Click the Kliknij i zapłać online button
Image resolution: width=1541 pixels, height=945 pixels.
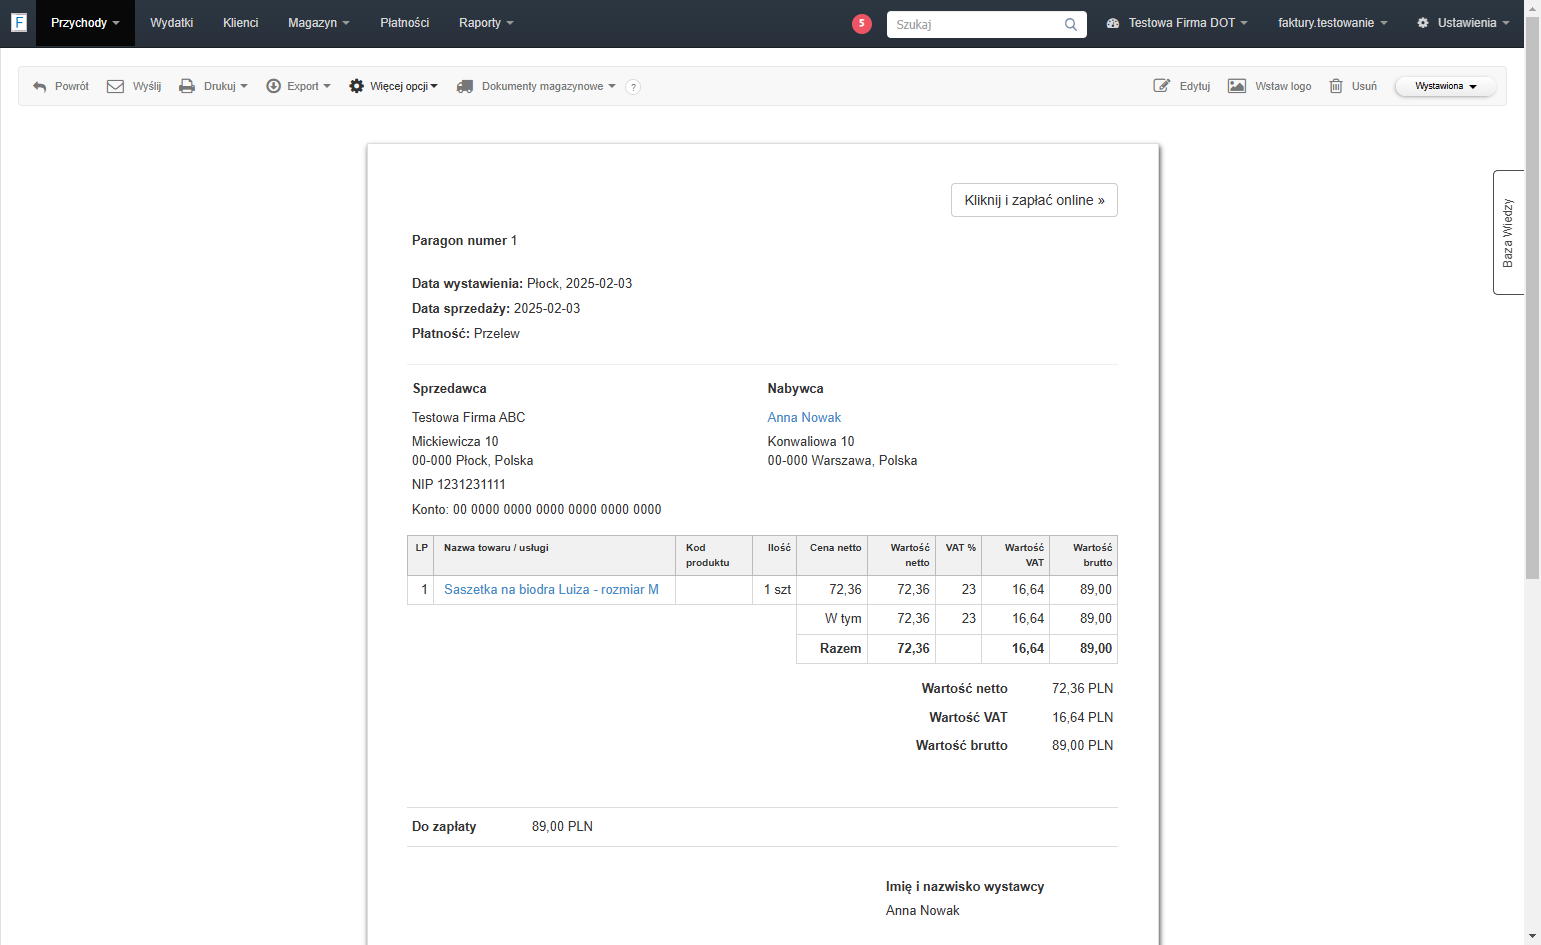pyautogui.click(x=1034, y=200)
